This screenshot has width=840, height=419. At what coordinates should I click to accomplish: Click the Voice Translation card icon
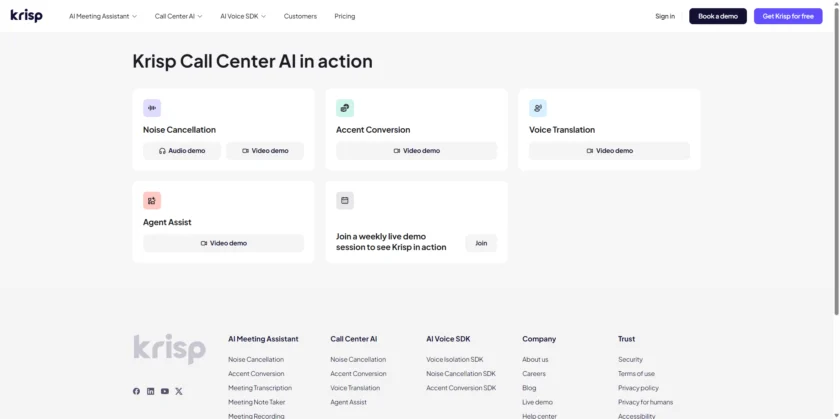pos(538,108)
